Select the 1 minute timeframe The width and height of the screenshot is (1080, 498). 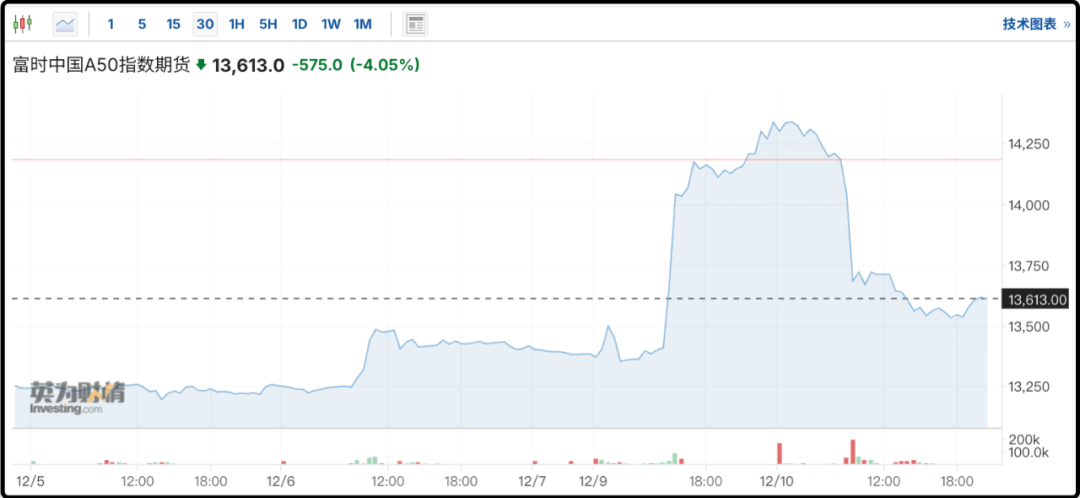(110, 23)
